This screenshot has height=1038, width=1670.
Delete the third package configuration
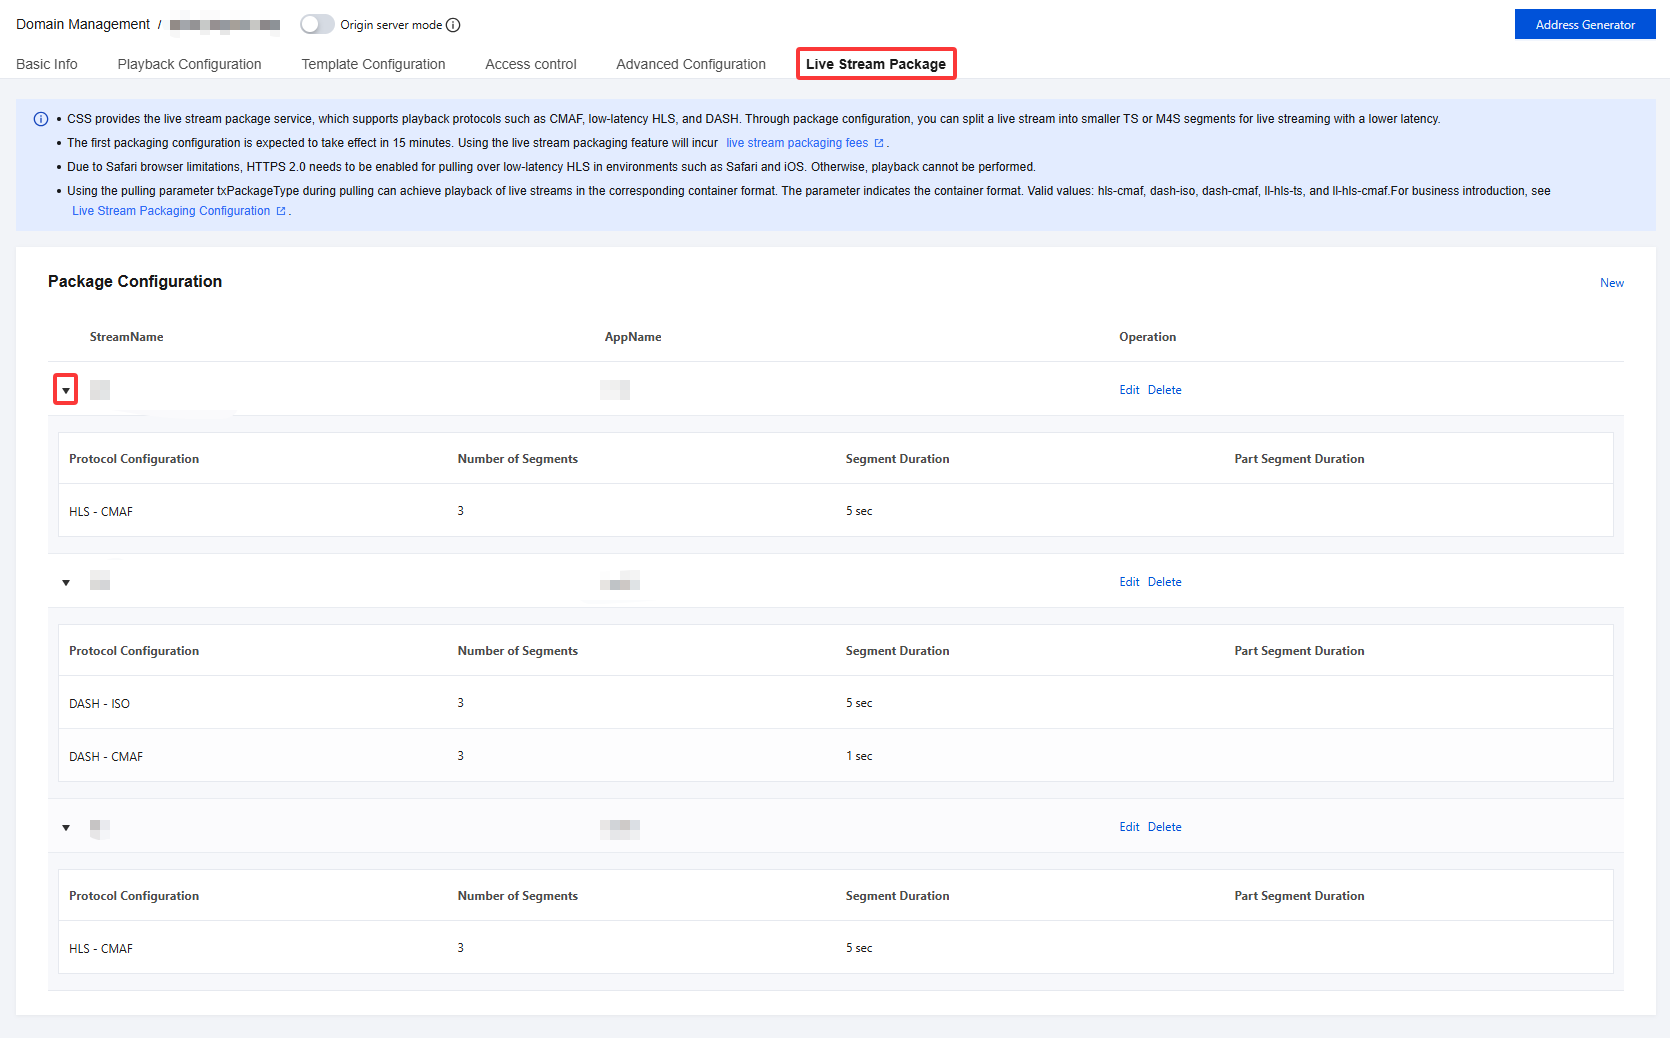pyautogui.click(x=1164, y=827)
